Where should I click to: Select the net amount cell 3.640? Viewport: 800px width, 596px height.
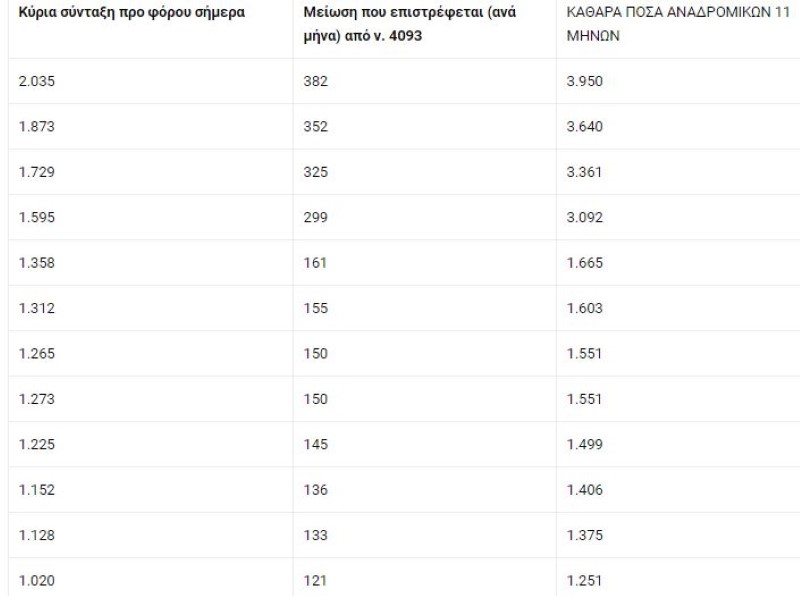click(x=584, y=127)
